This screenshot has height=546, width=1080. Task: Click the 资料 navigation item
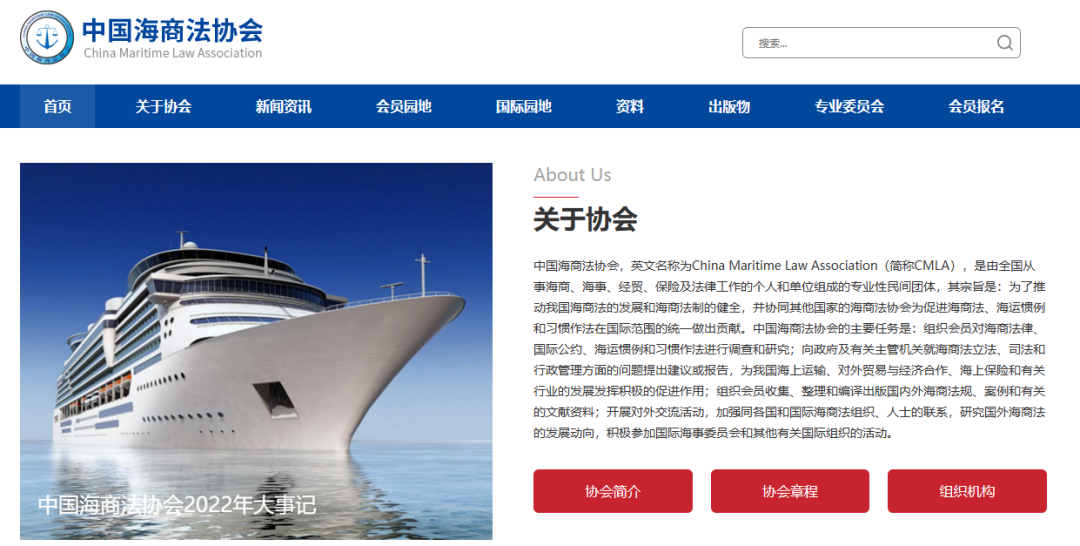tap(630, 106)
